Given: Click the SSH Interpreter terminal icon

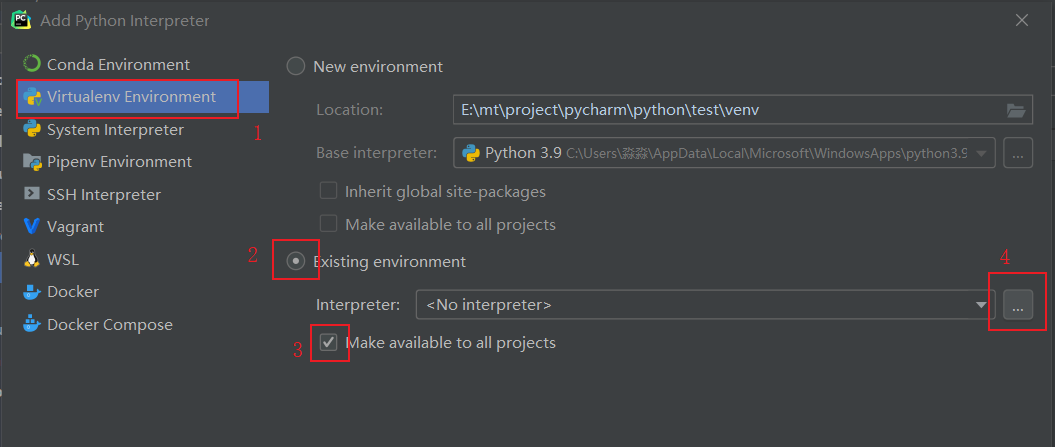Looking at the screenshot, I should coord(32,194).
